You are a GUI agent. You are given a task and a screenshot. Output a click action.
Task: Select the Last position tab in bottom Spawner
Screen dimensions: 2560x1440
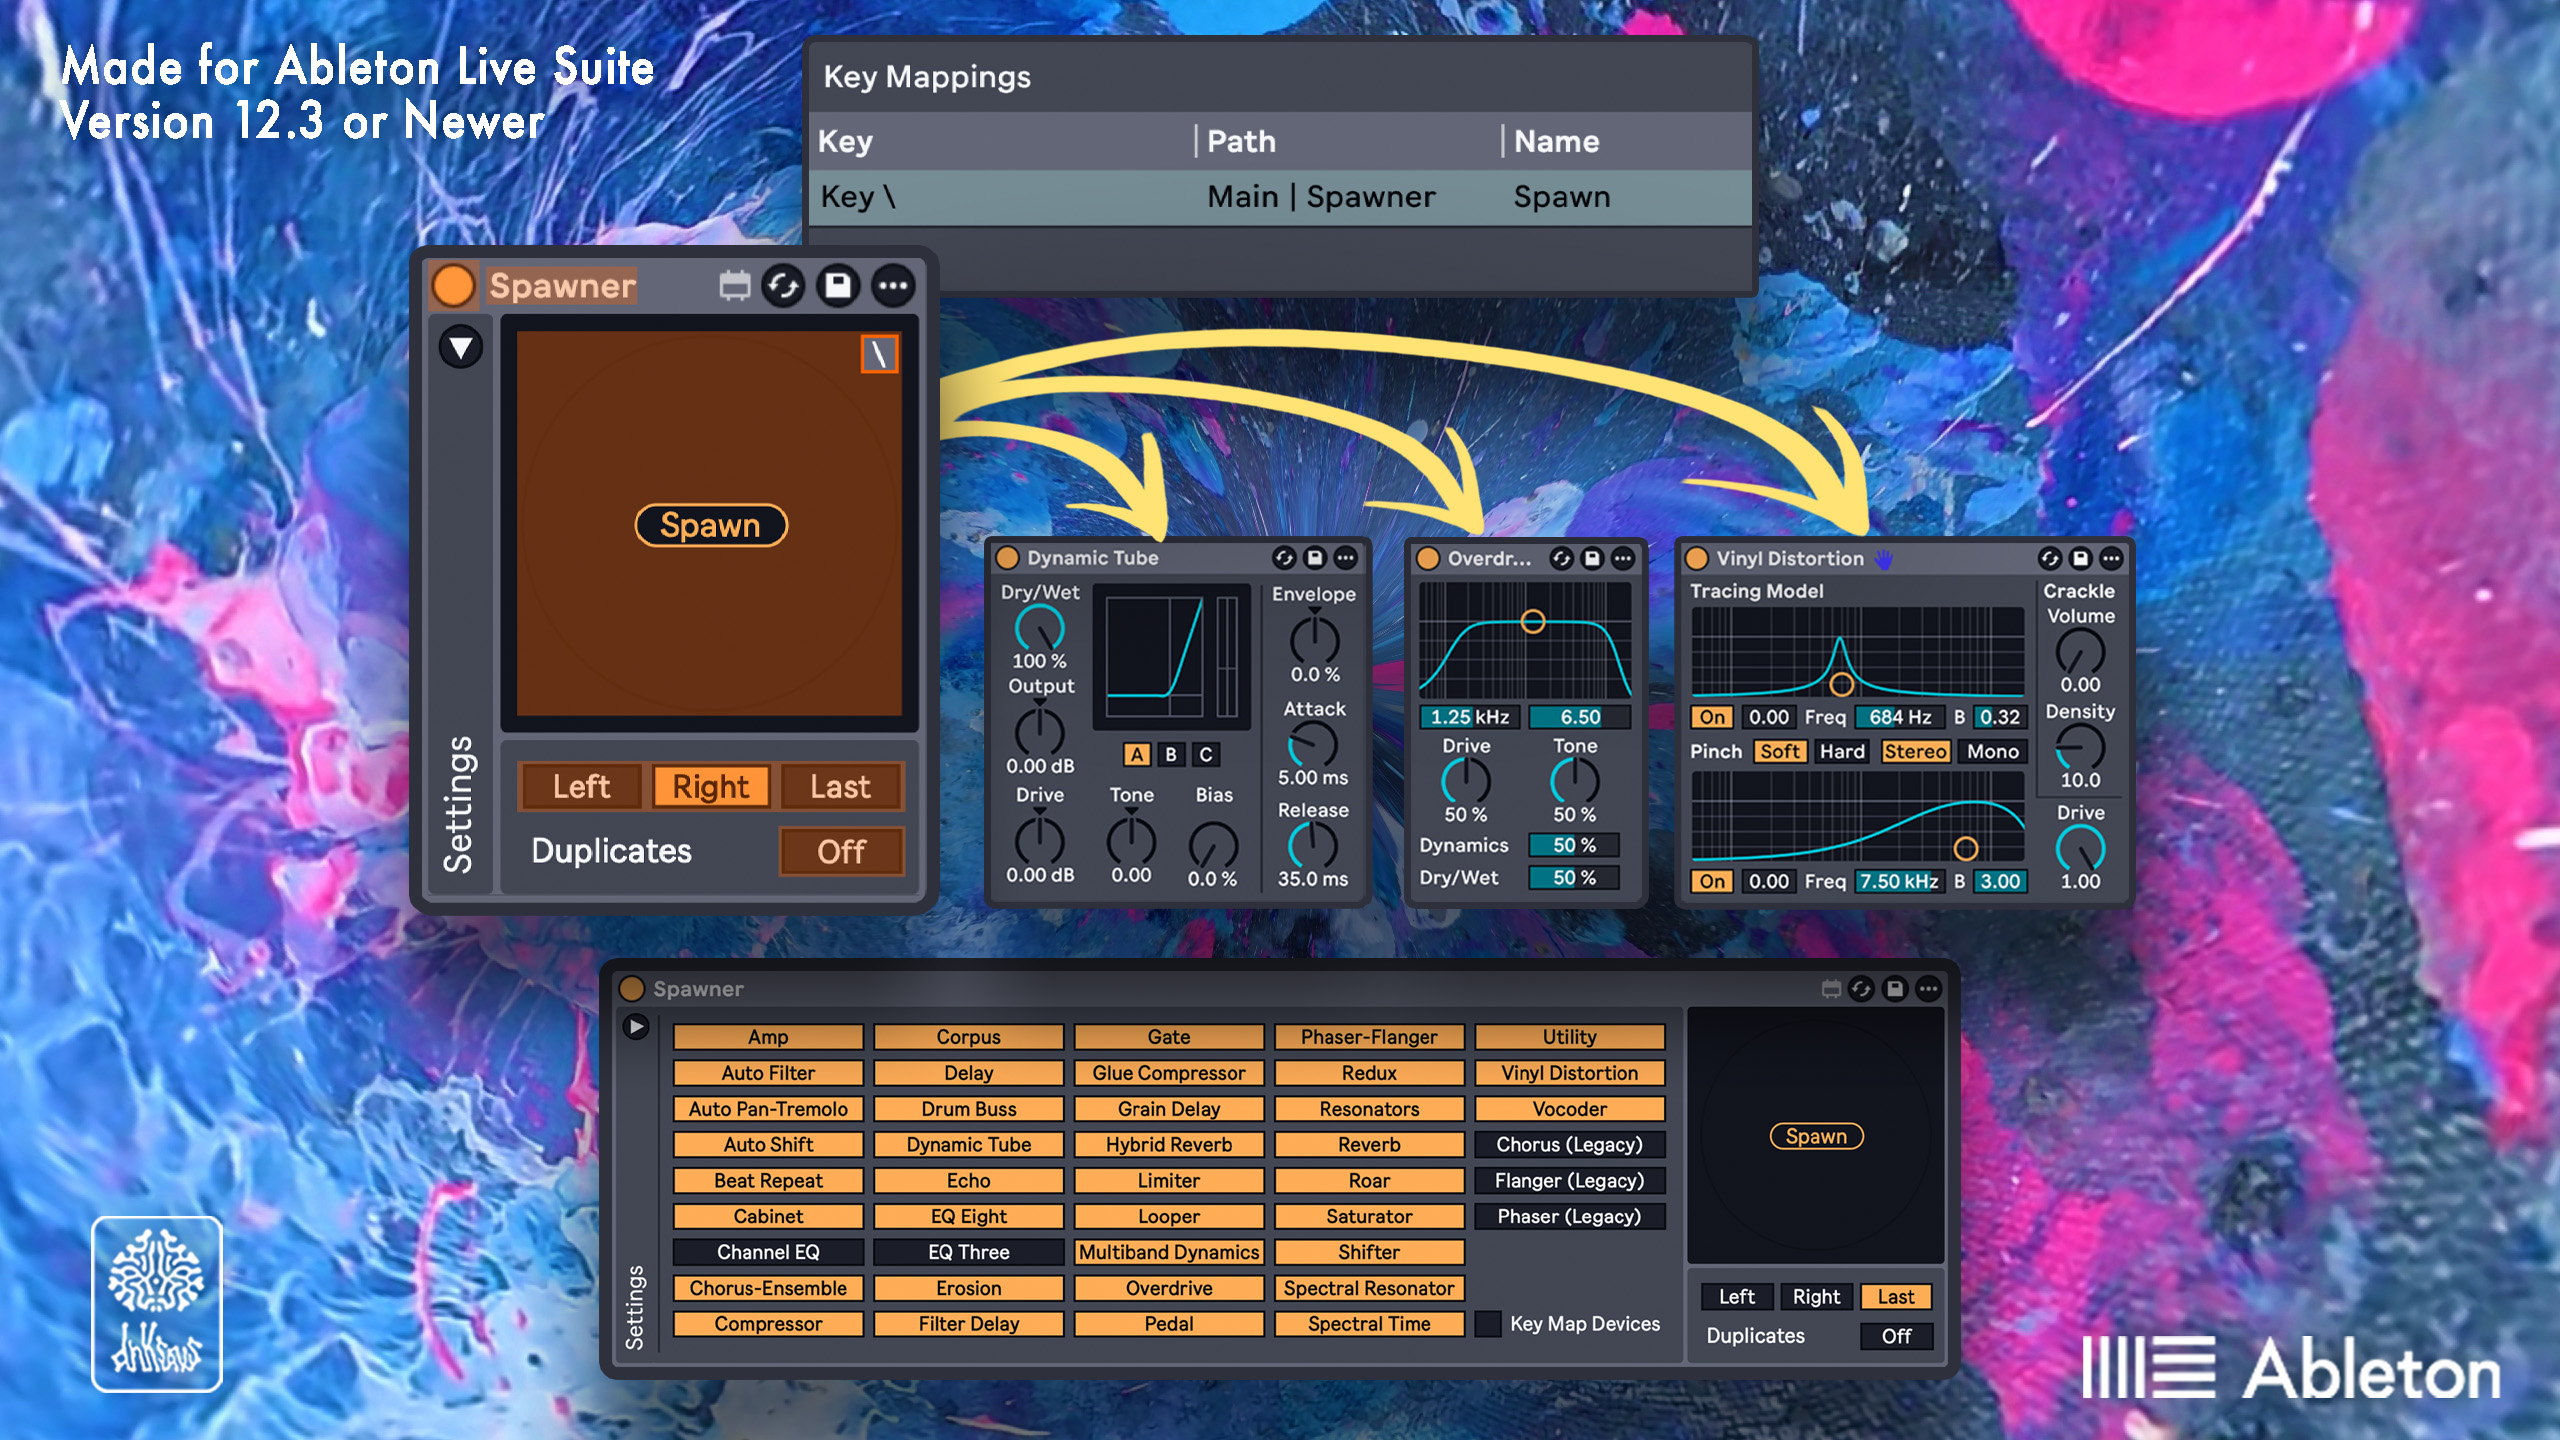click(1895, 1297)
